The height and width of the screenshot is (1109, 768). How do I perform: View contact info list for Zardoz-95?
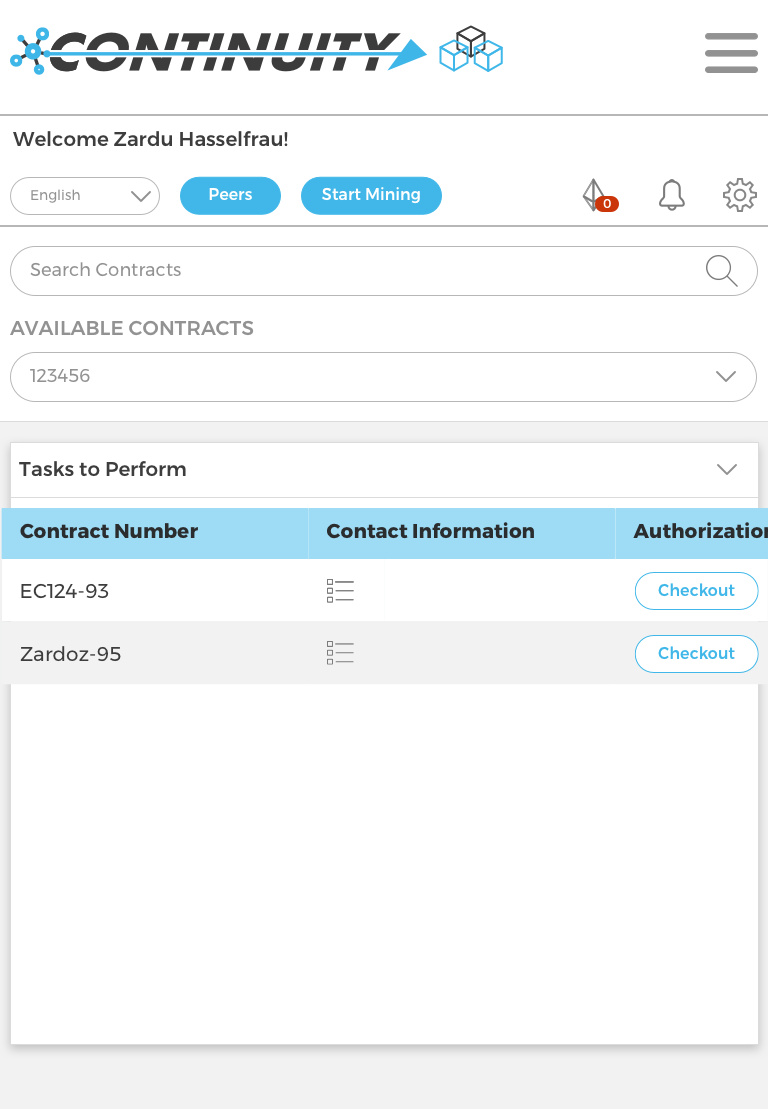(x=340, y=653)
